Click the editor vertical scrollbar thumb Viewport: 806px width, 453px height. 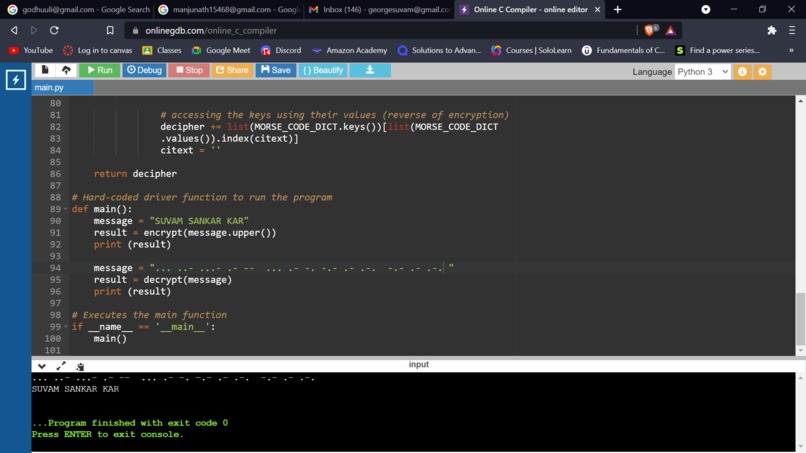[x=800, y=319]
